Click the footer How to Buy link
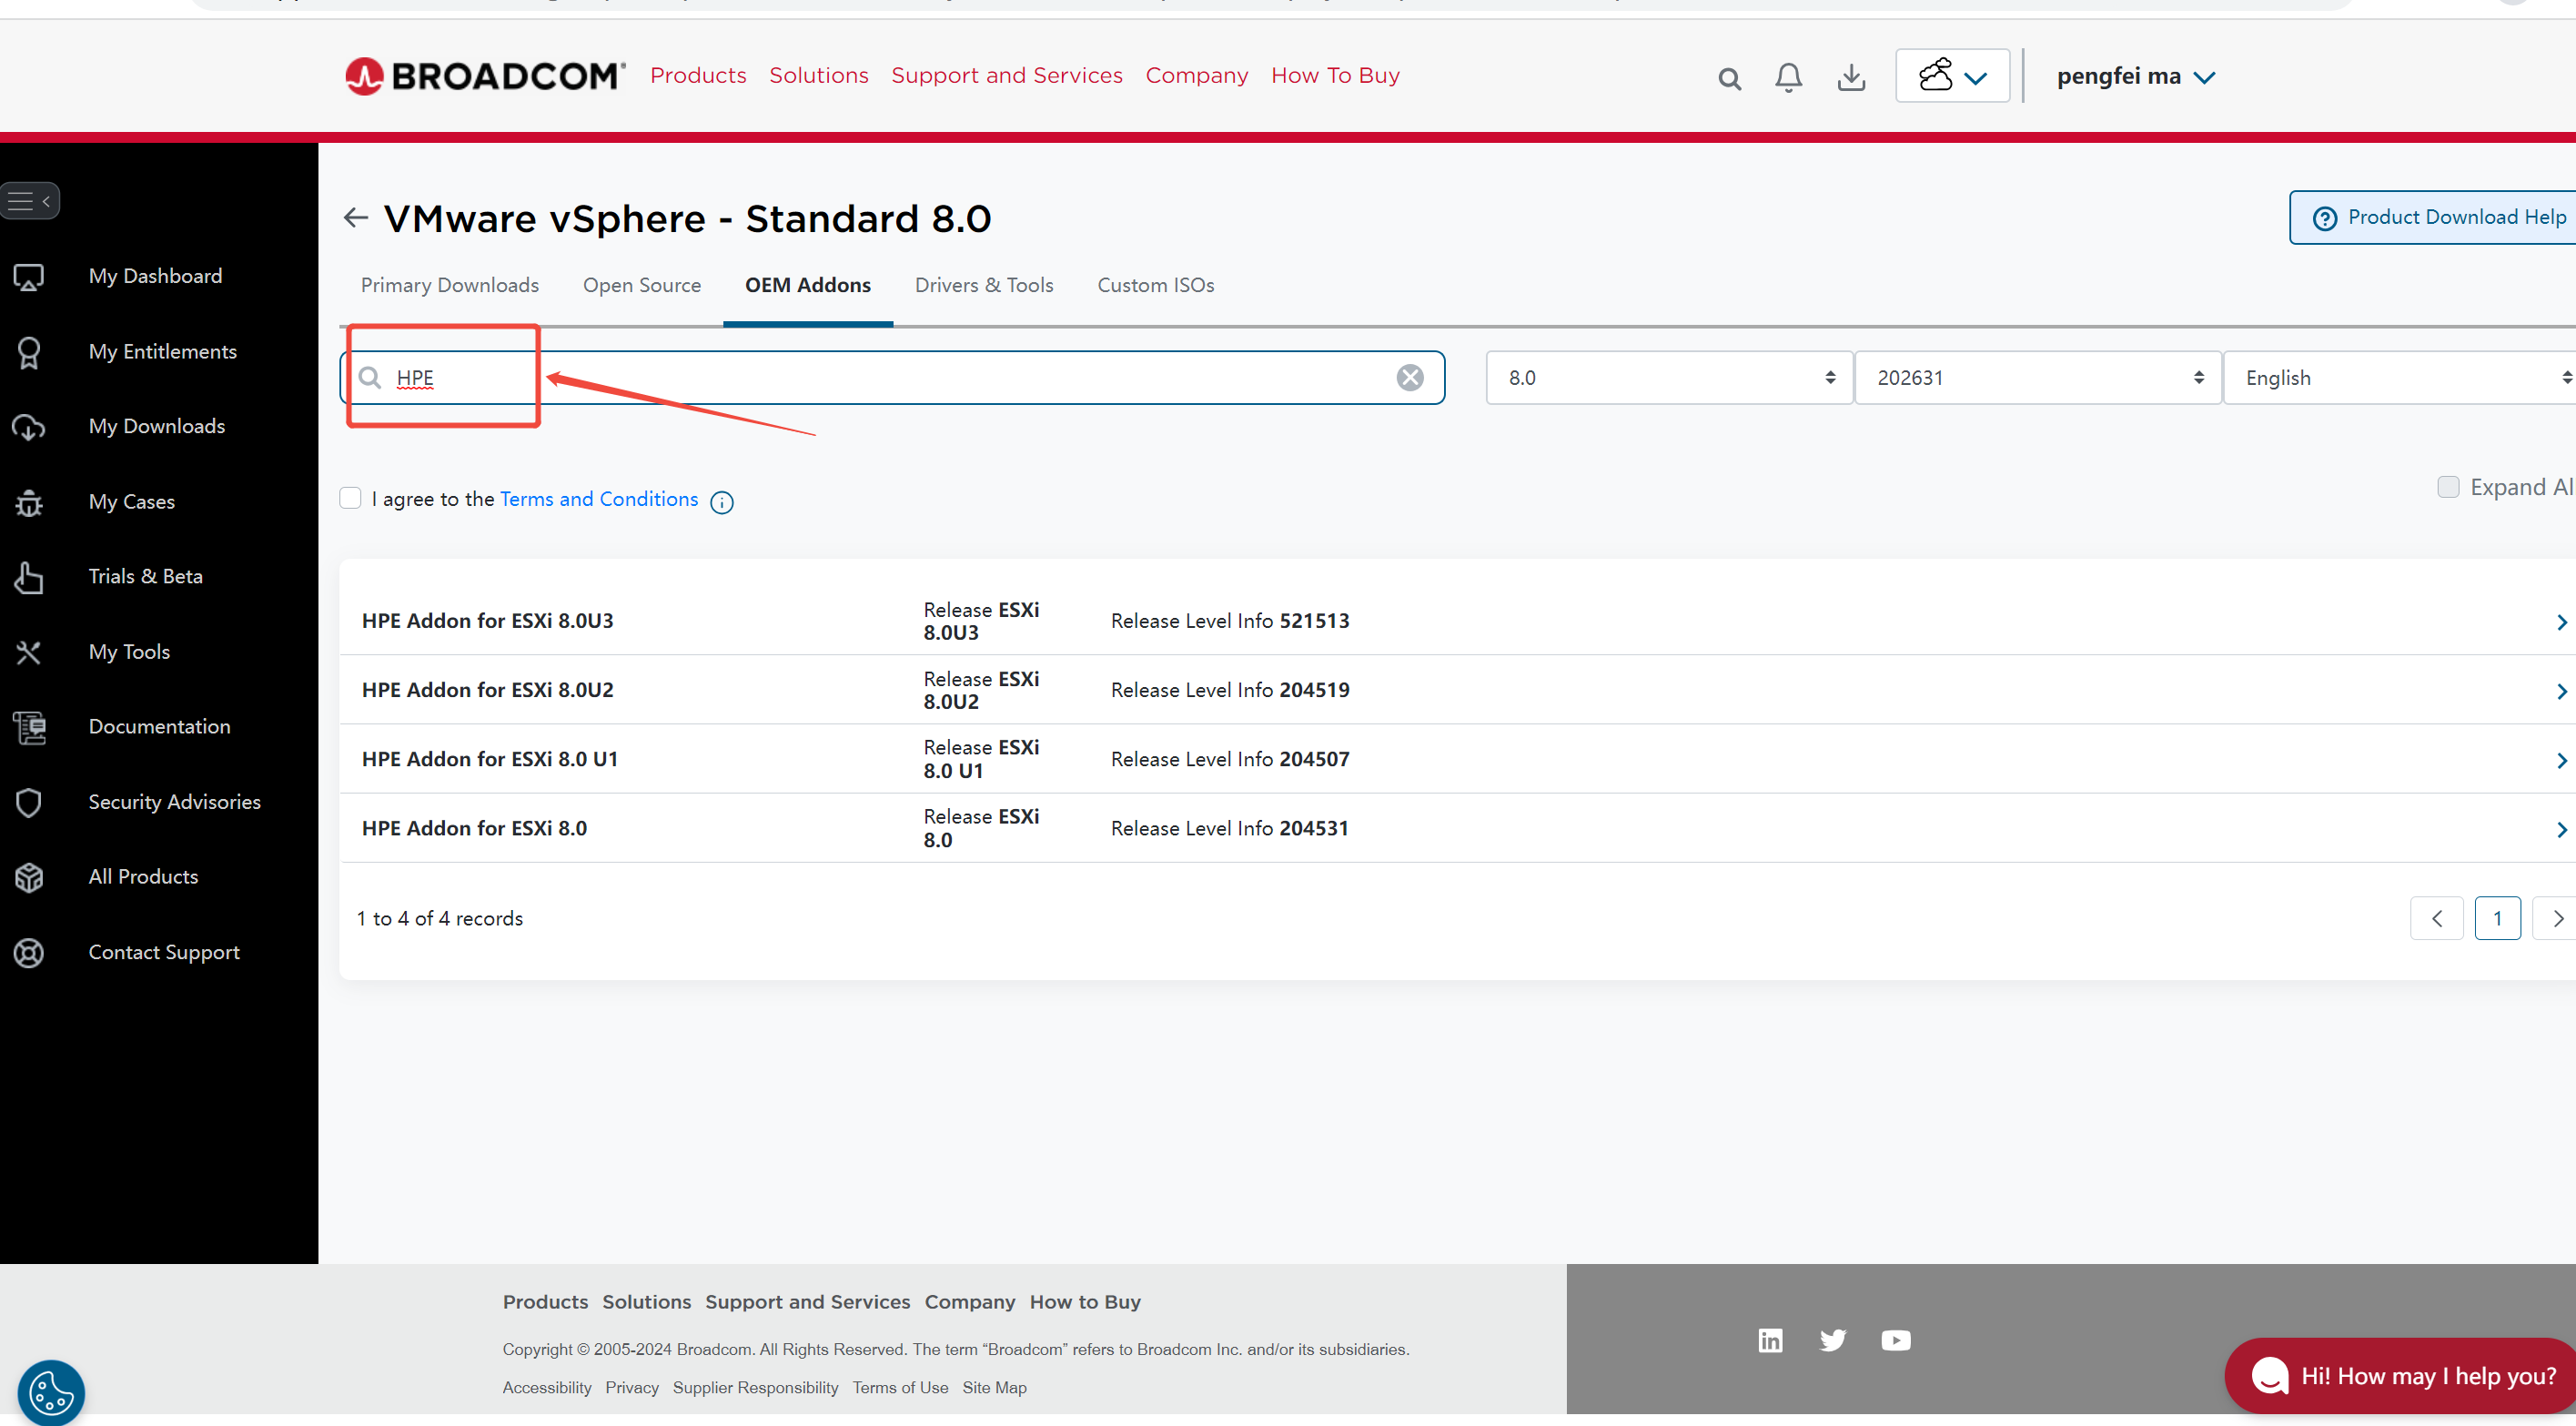This screenshot has height=1426, width=2576. pos(1085,1302)
